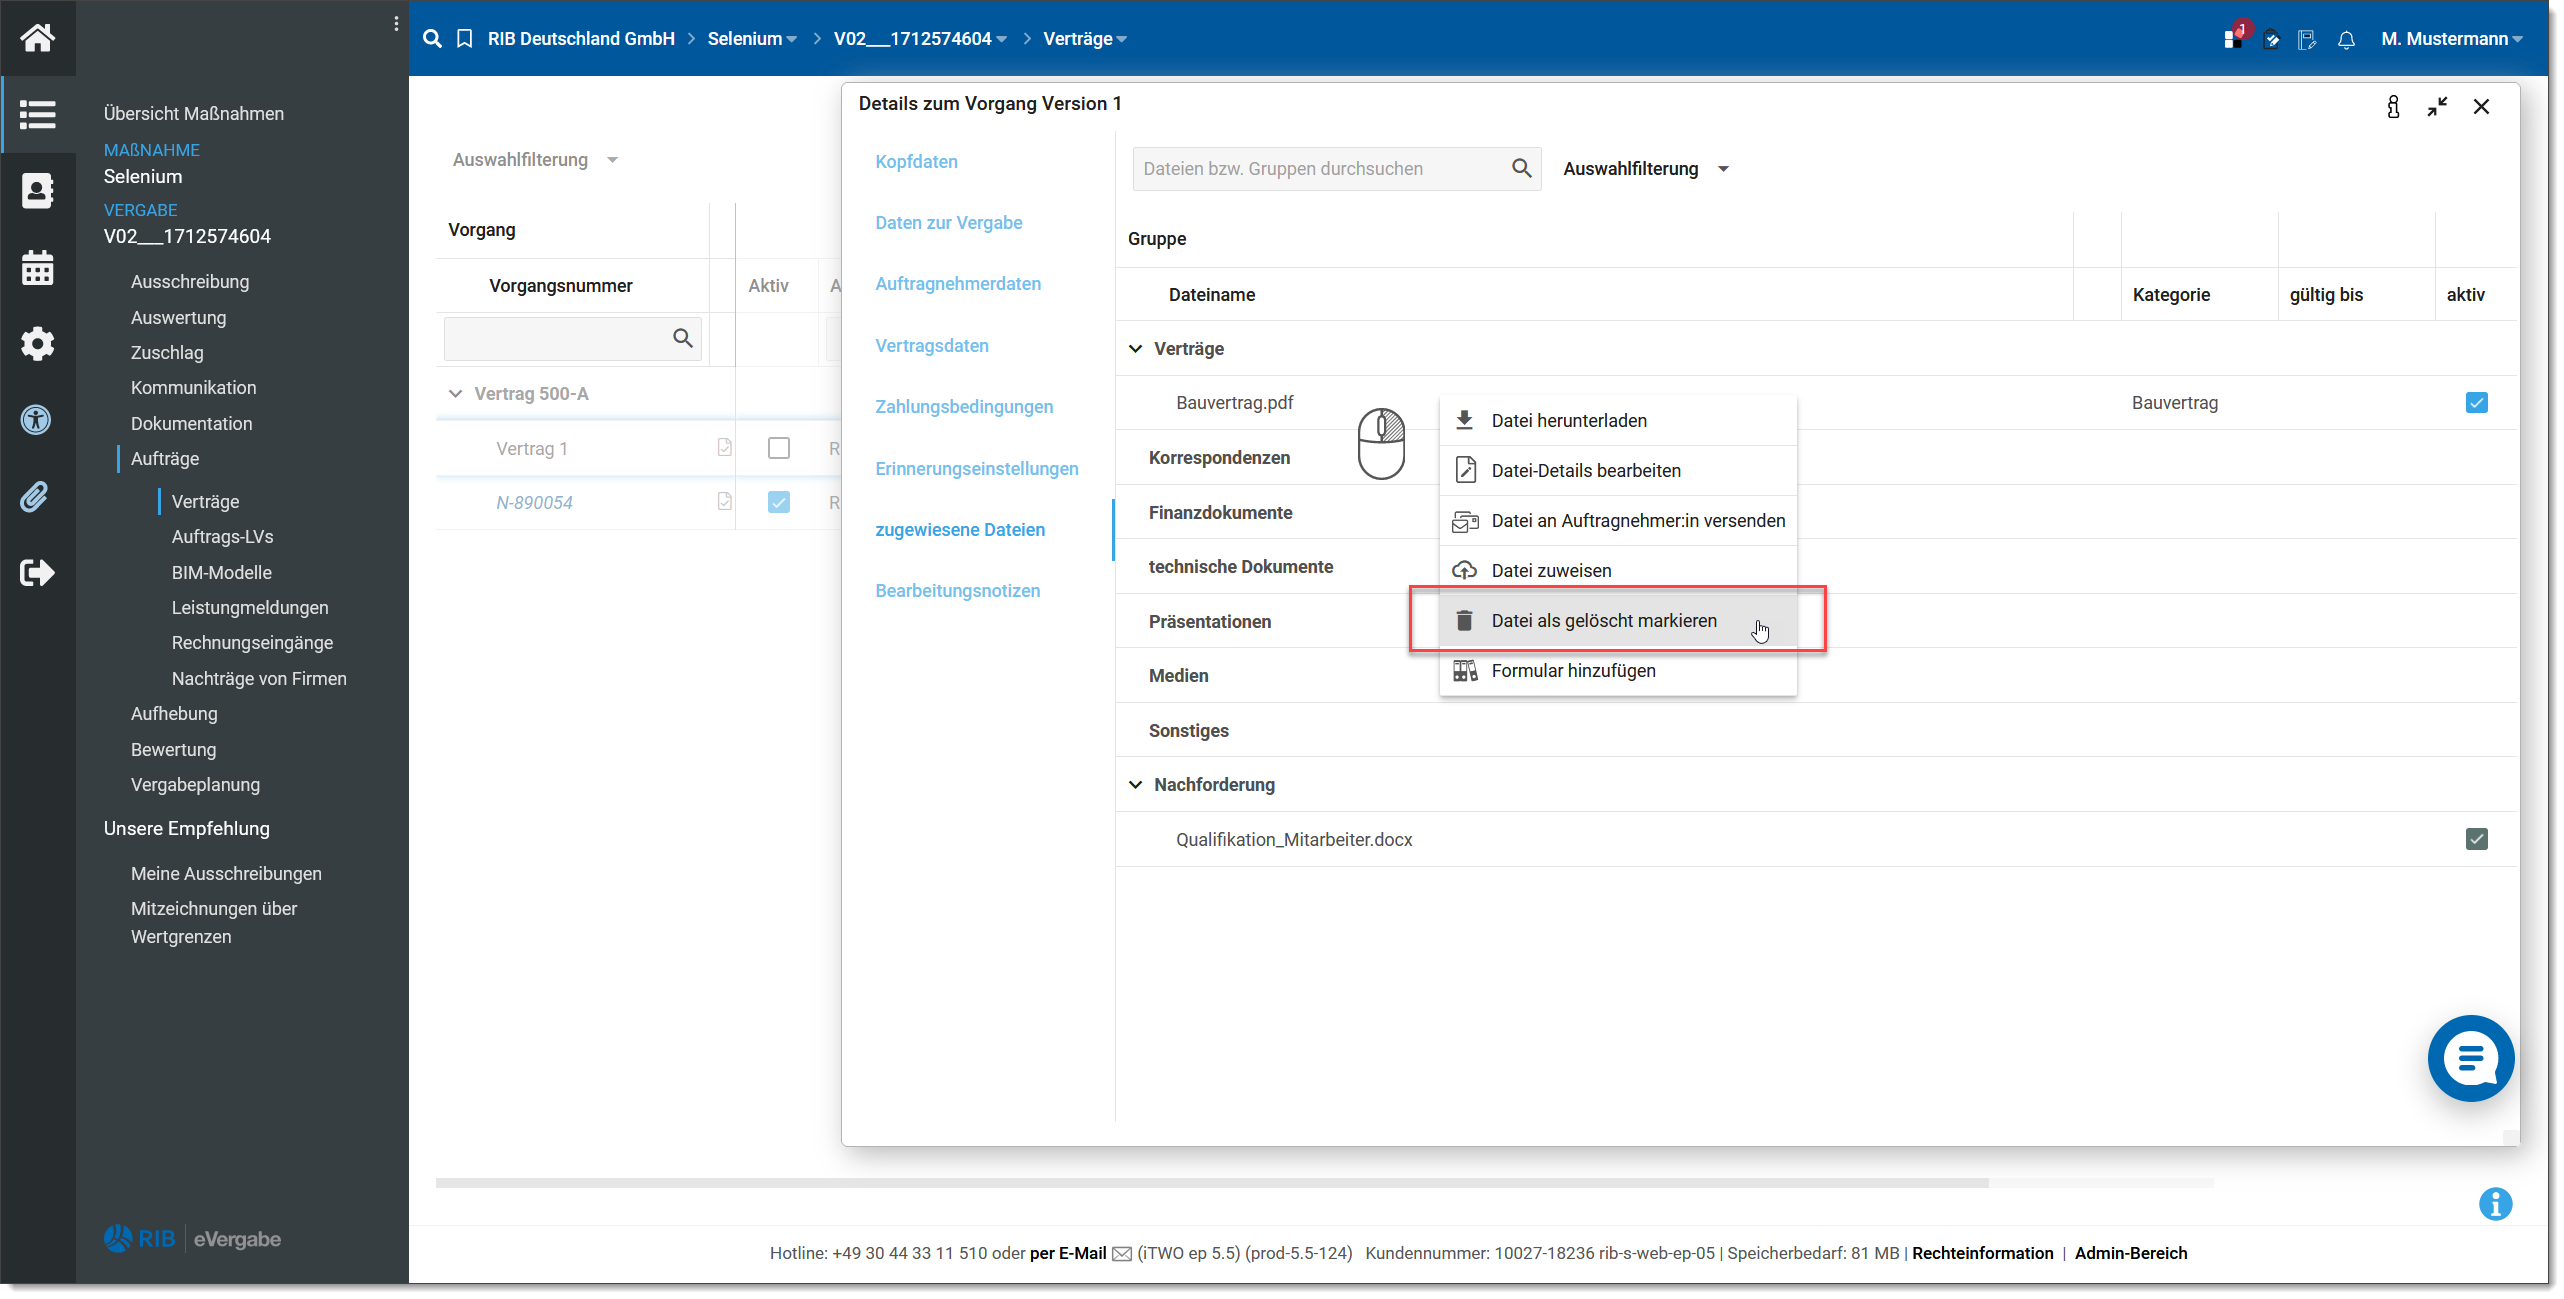This screenshot has height=1299, width=2564.
Task: Choose Datei zuweisen in context menu
Action: click(x=1617, y=570)
